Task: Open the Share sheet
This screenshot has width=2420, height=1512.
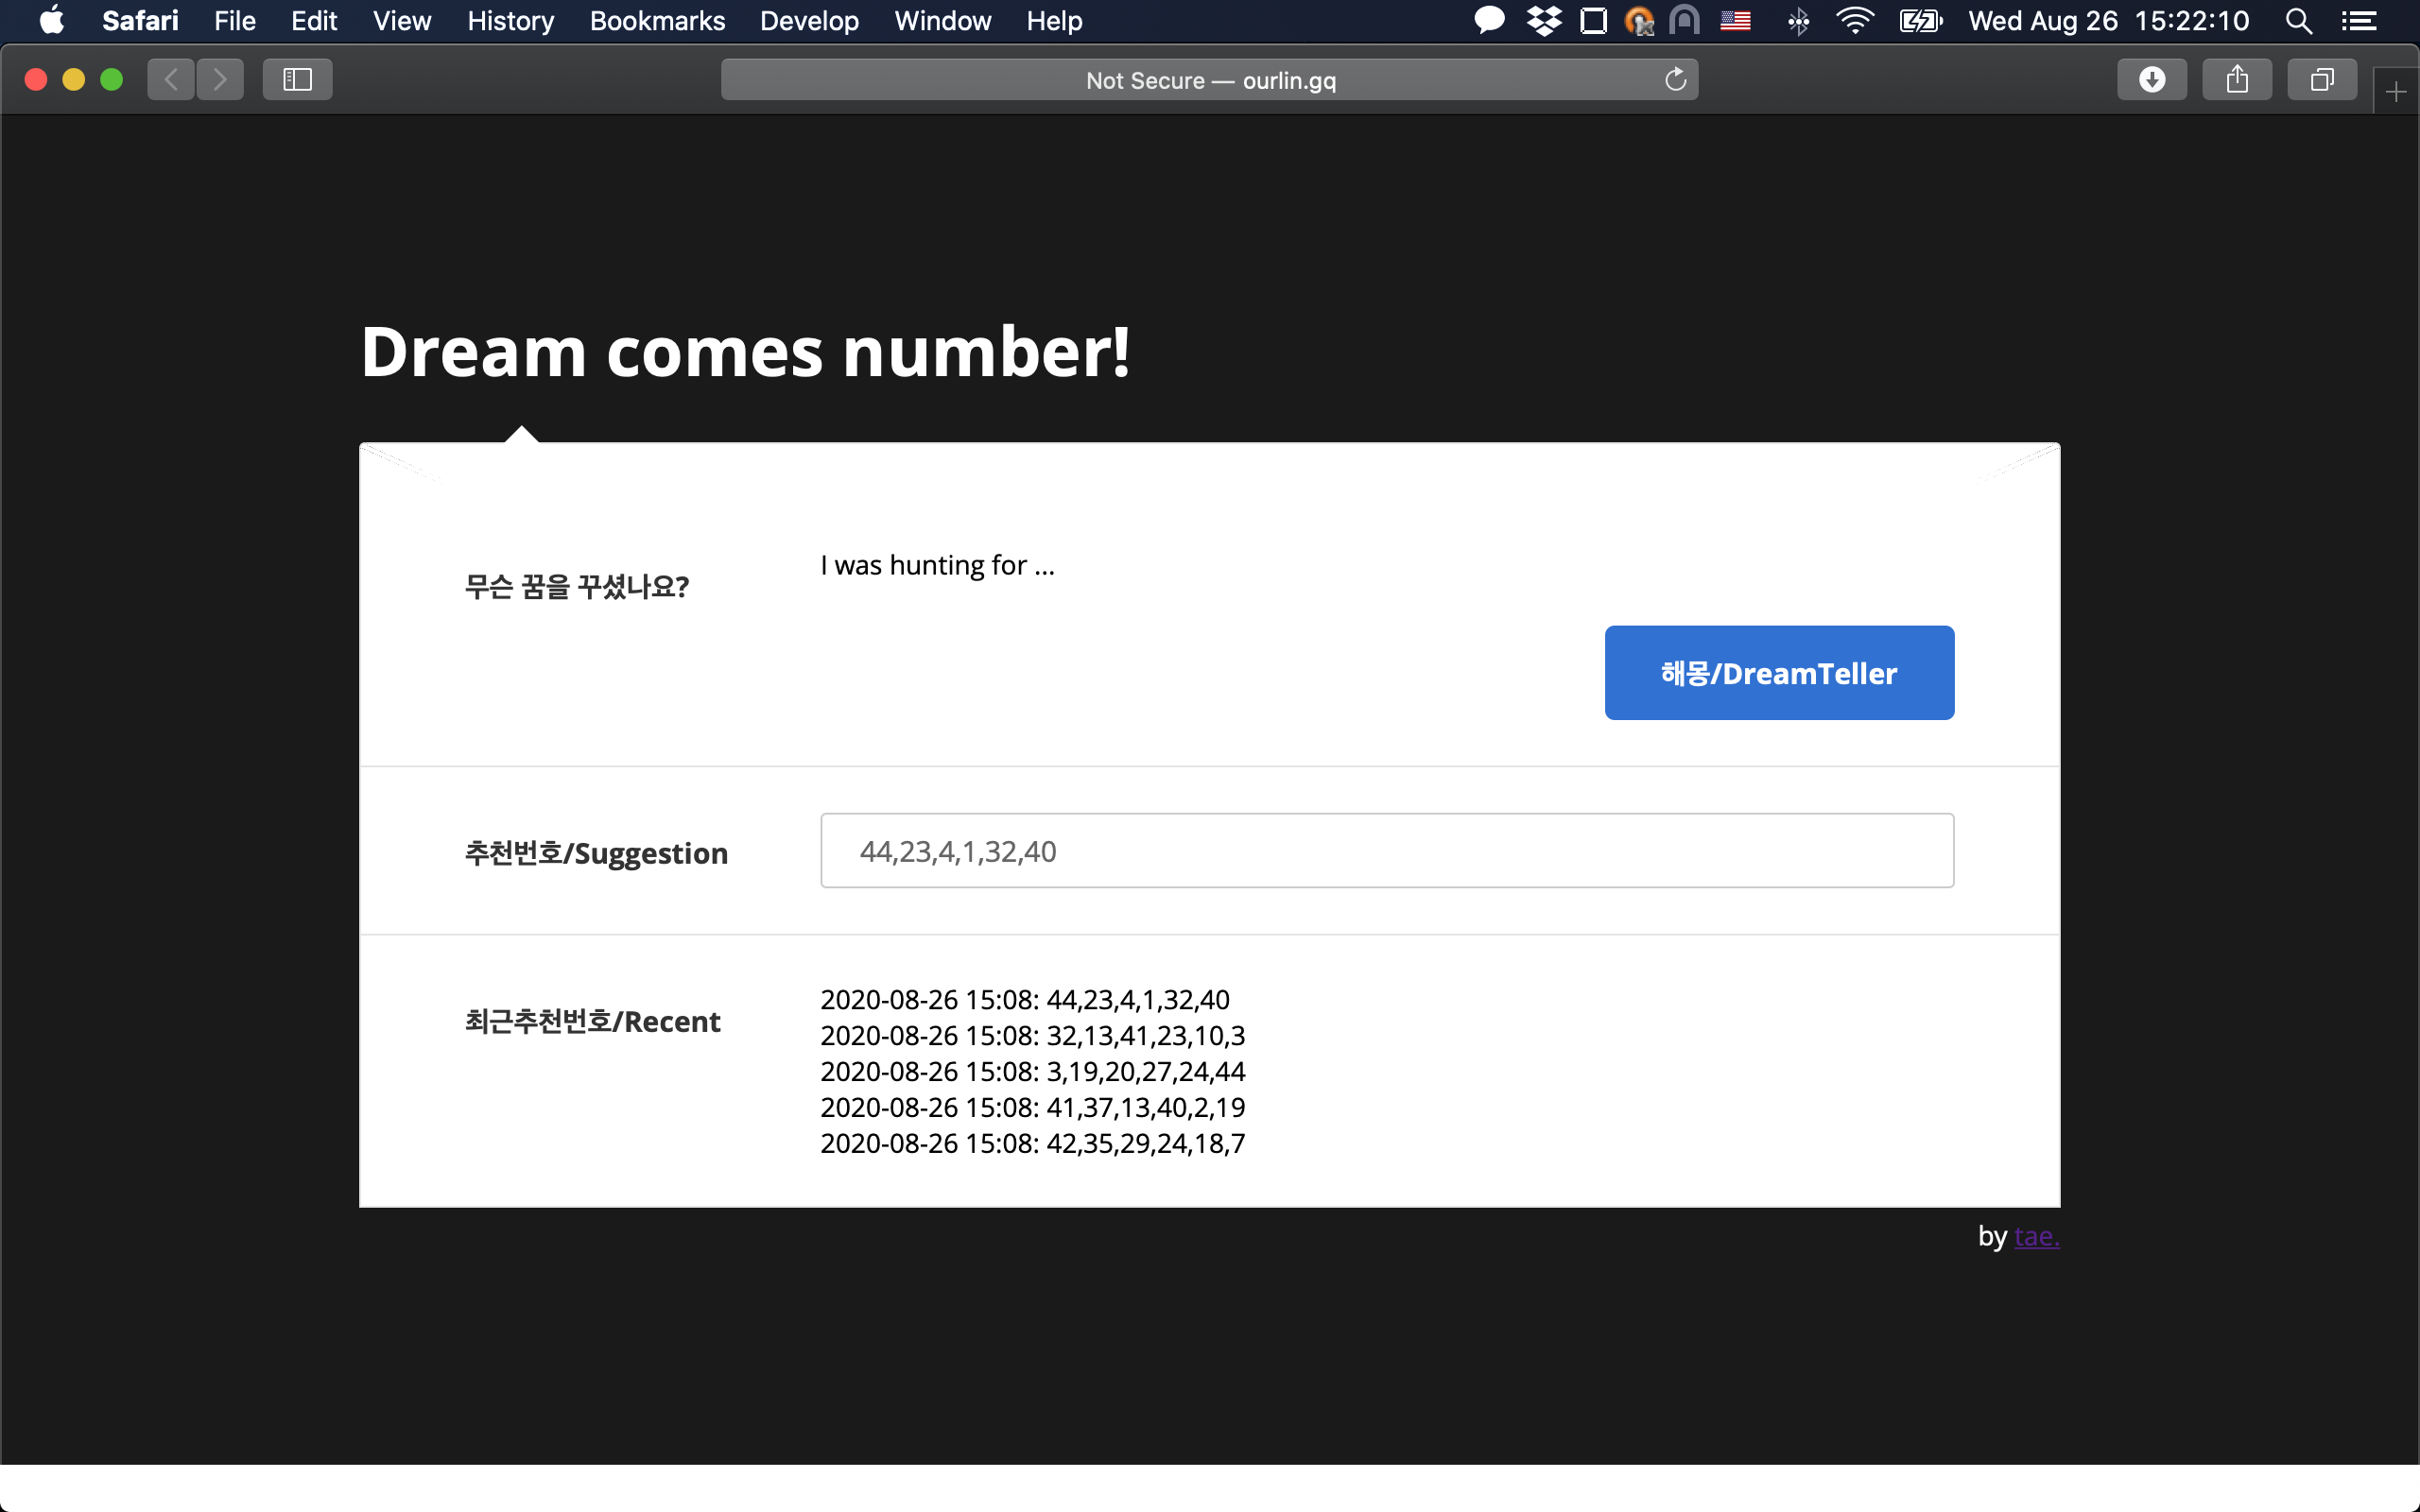Action: click(x=2237, y=79)
